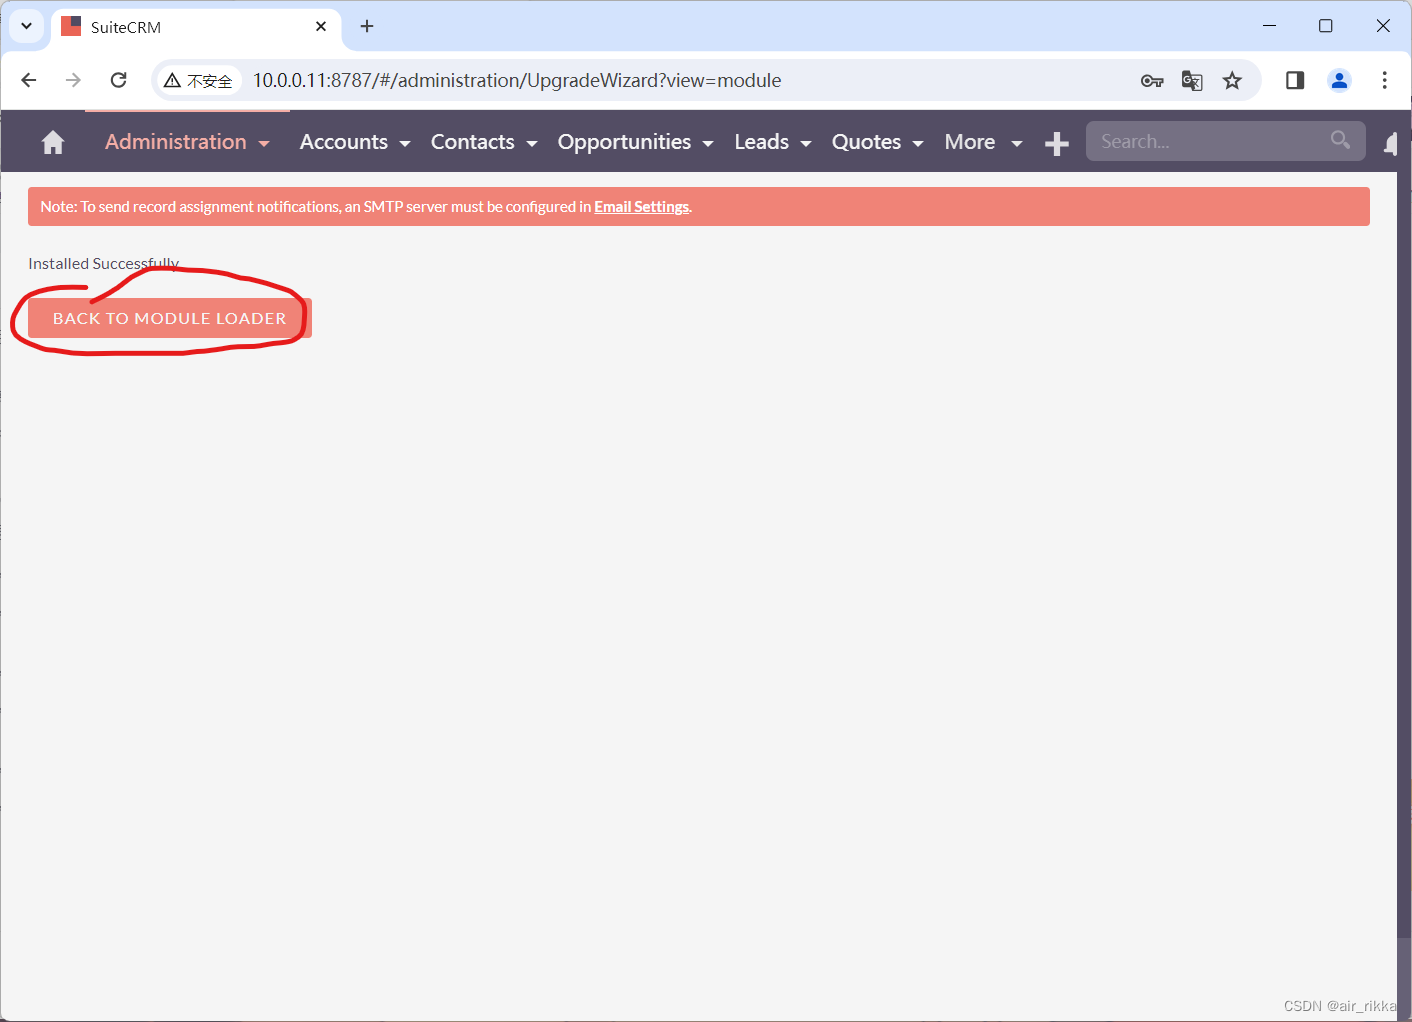Click the password key icon in address bar

click(1152, 80)
